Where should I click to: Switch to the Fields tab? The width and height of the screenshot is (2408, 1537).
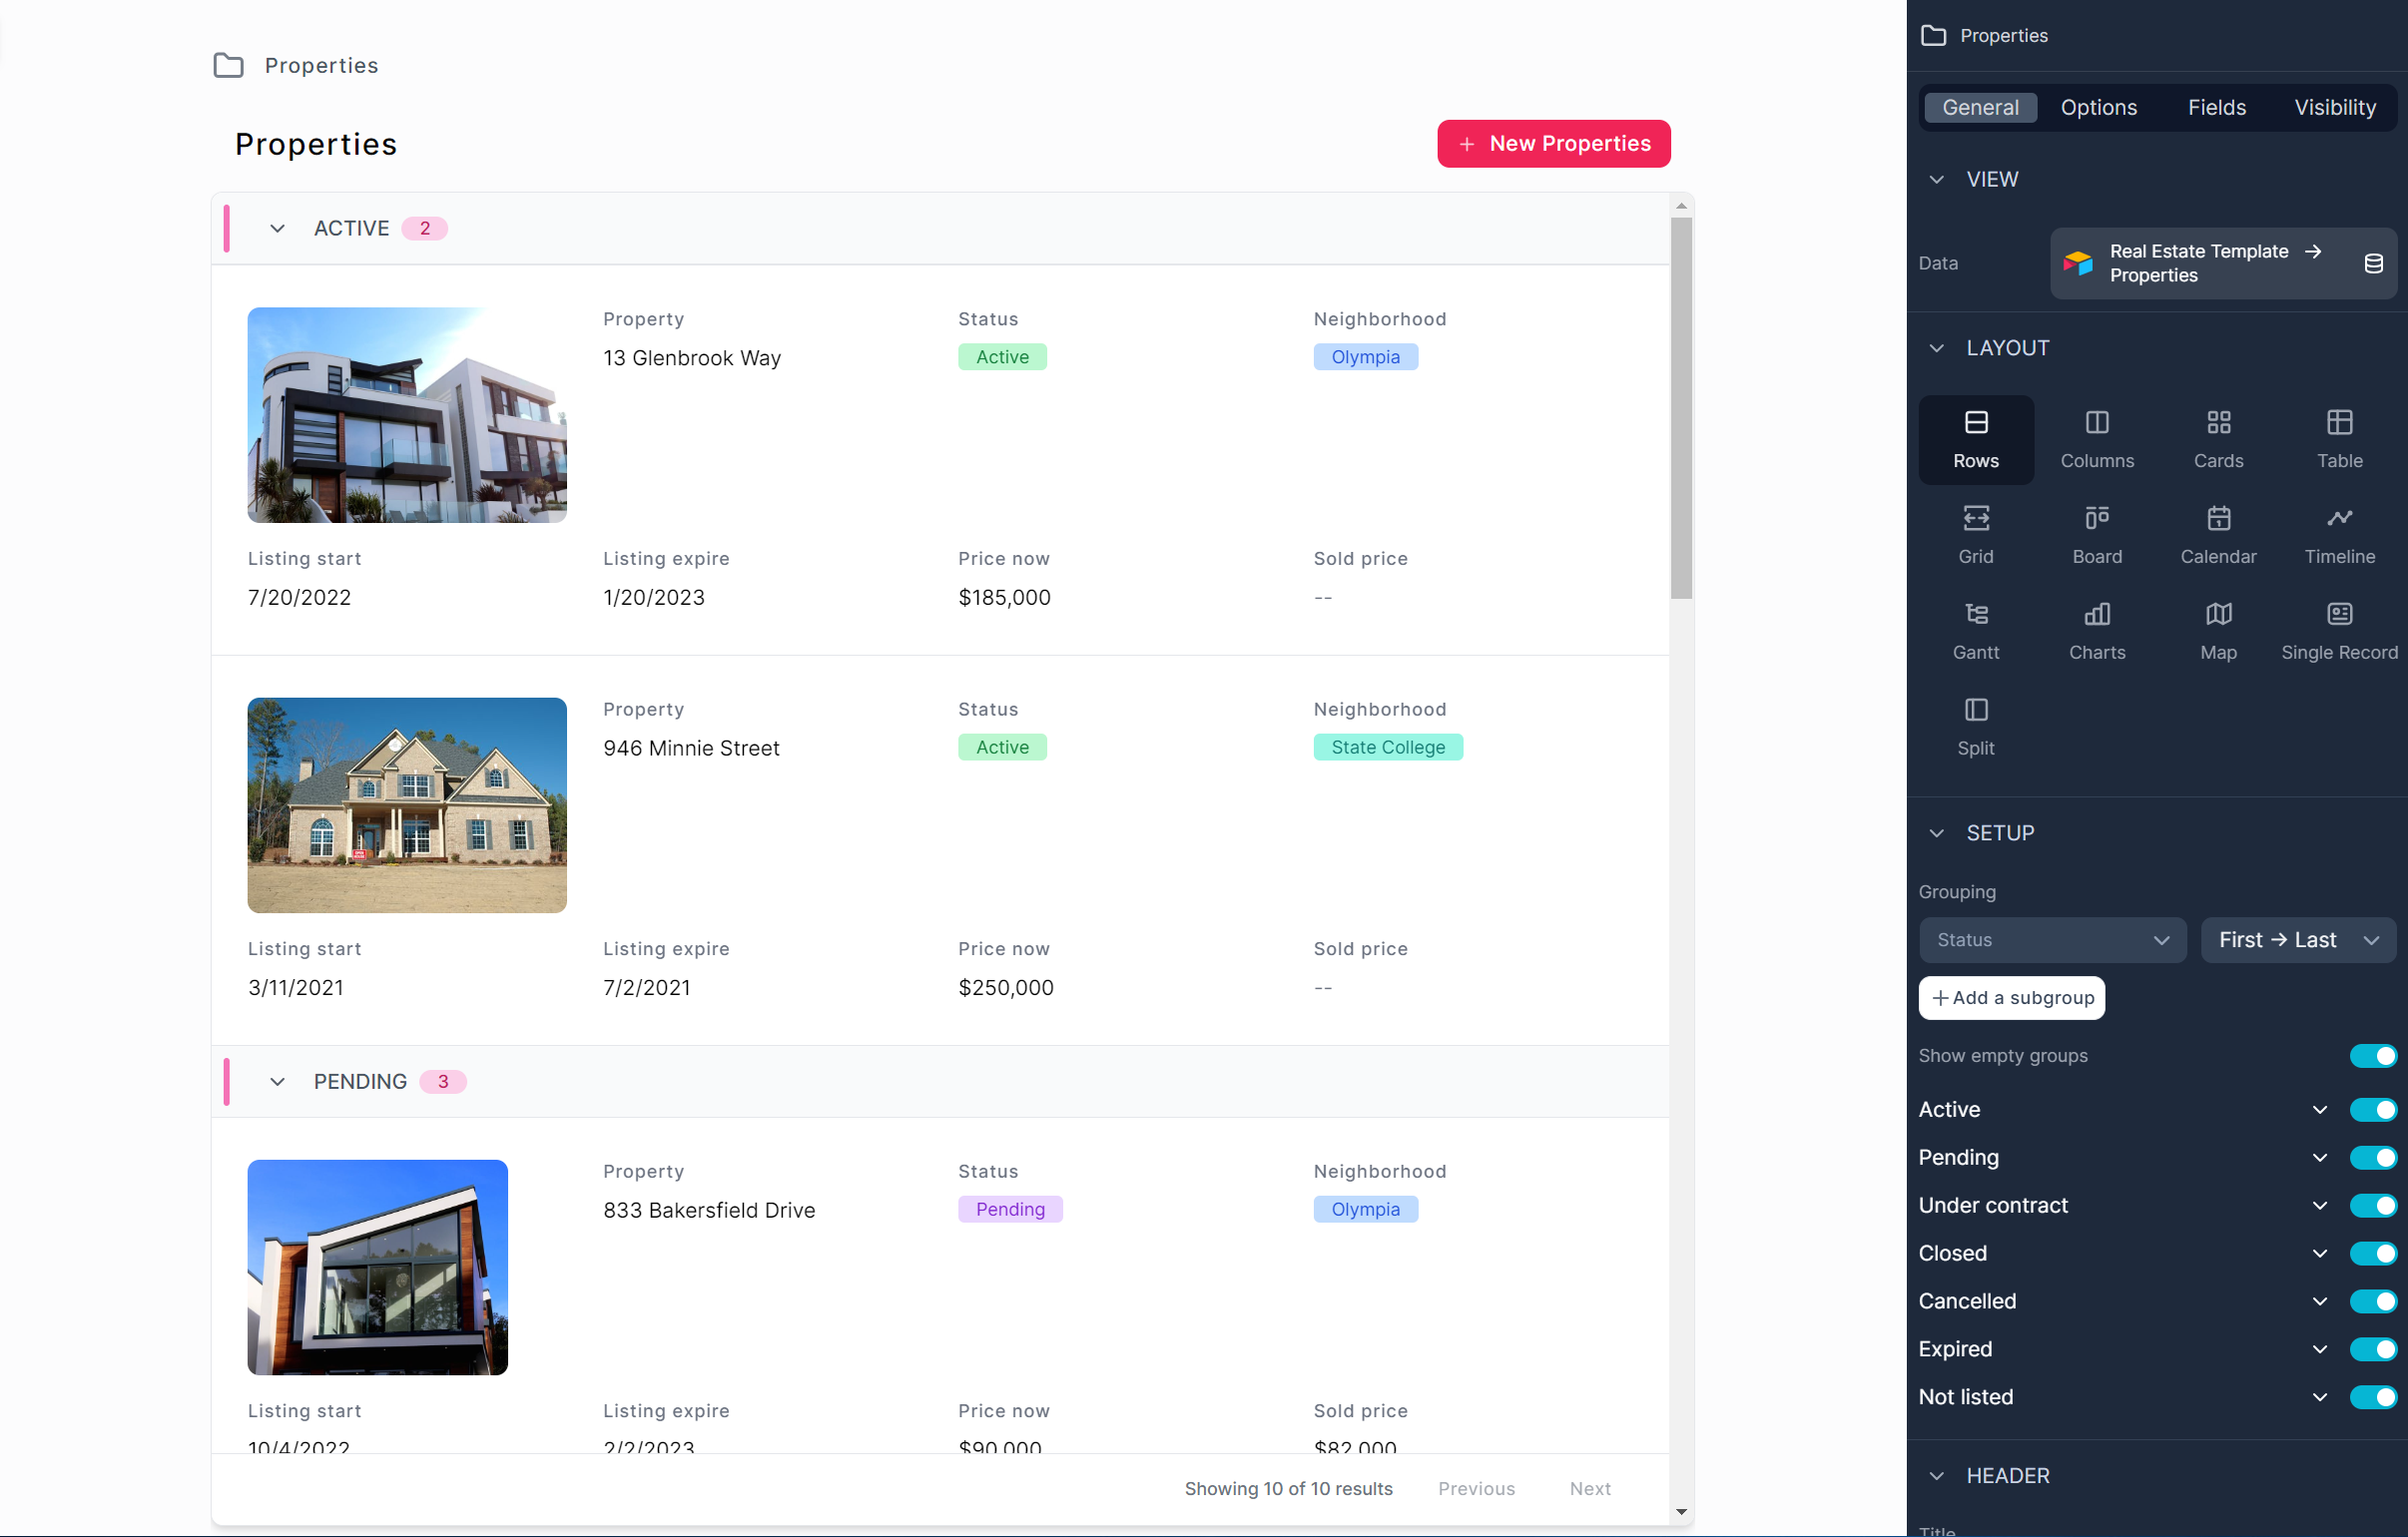coord(2215,107)
